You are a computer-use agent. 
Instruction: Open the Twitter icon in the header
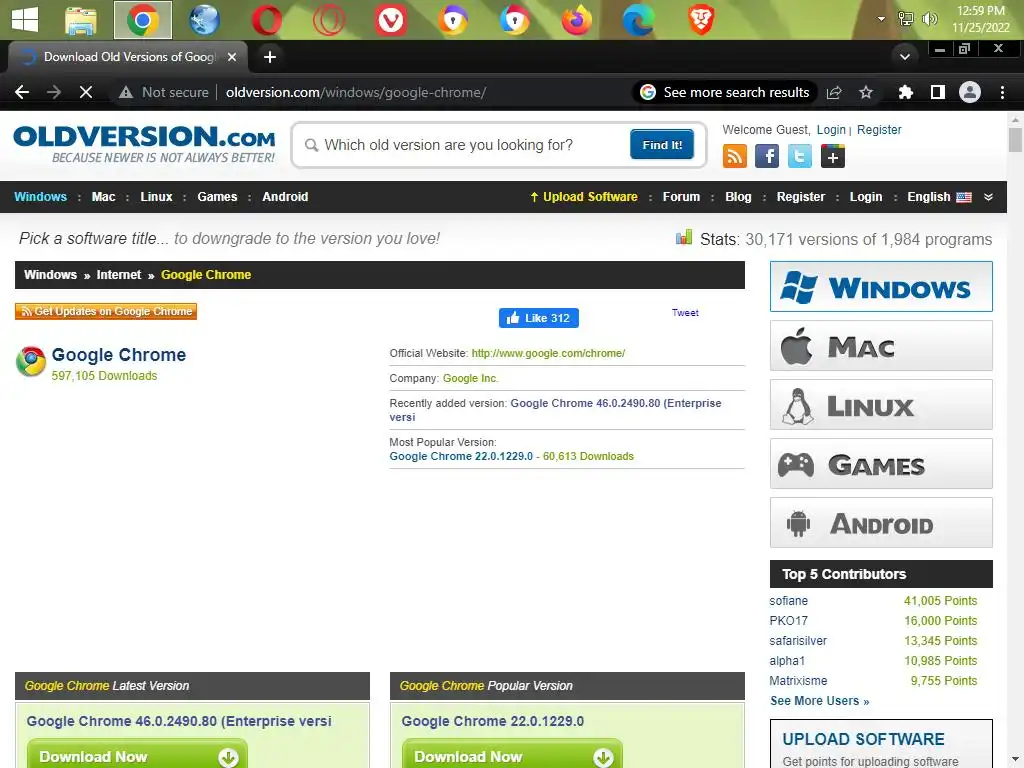coord(799,157)
